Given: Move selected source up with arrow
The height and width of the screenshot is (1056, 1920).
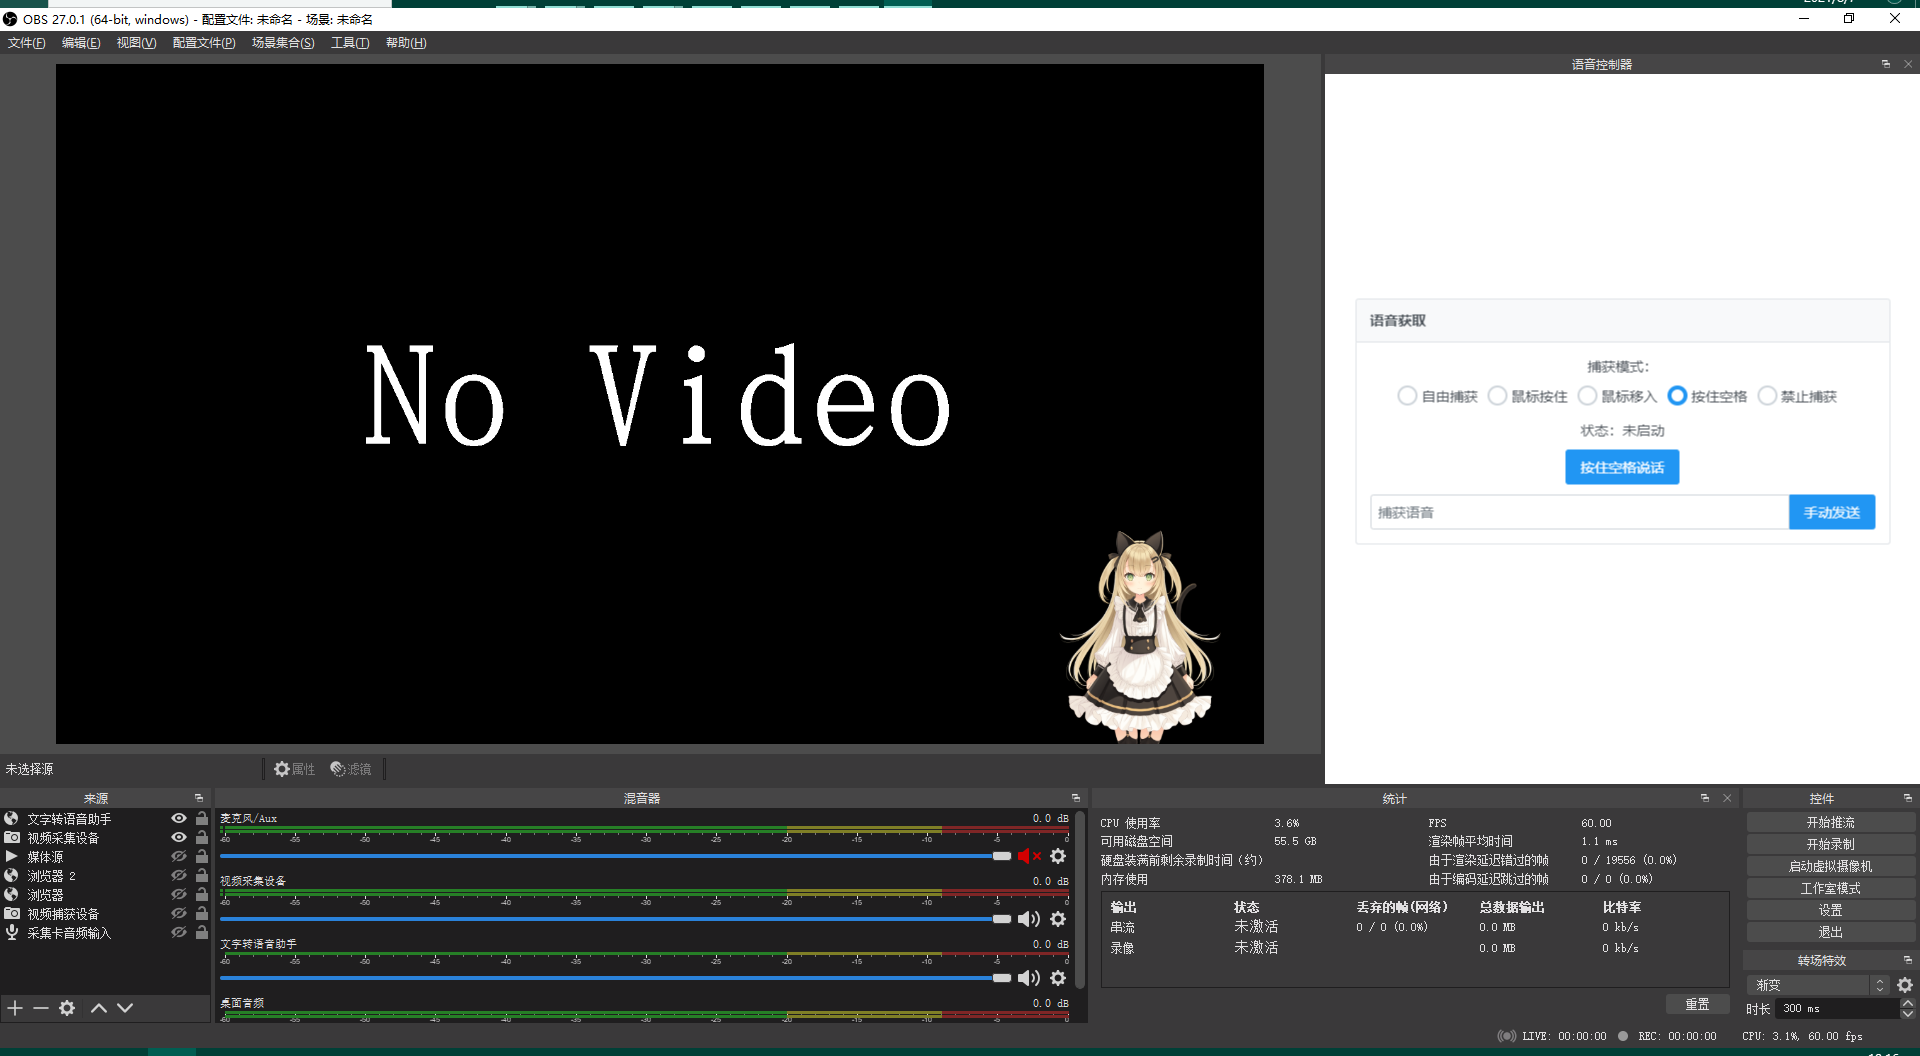Looking at the screenshot, I should coord(99,1008).
